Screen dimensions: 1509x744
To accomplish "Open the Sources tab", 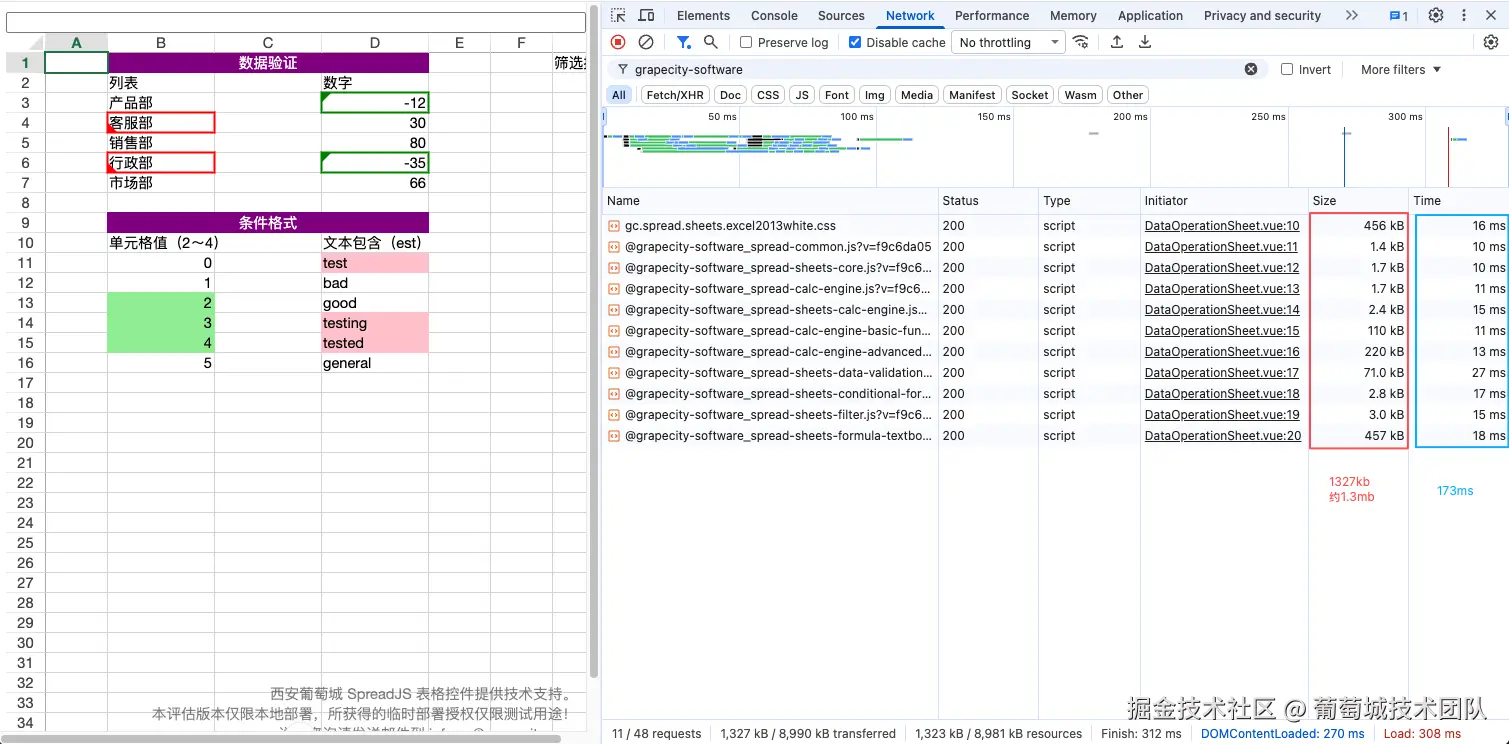I will pos(841,15).
